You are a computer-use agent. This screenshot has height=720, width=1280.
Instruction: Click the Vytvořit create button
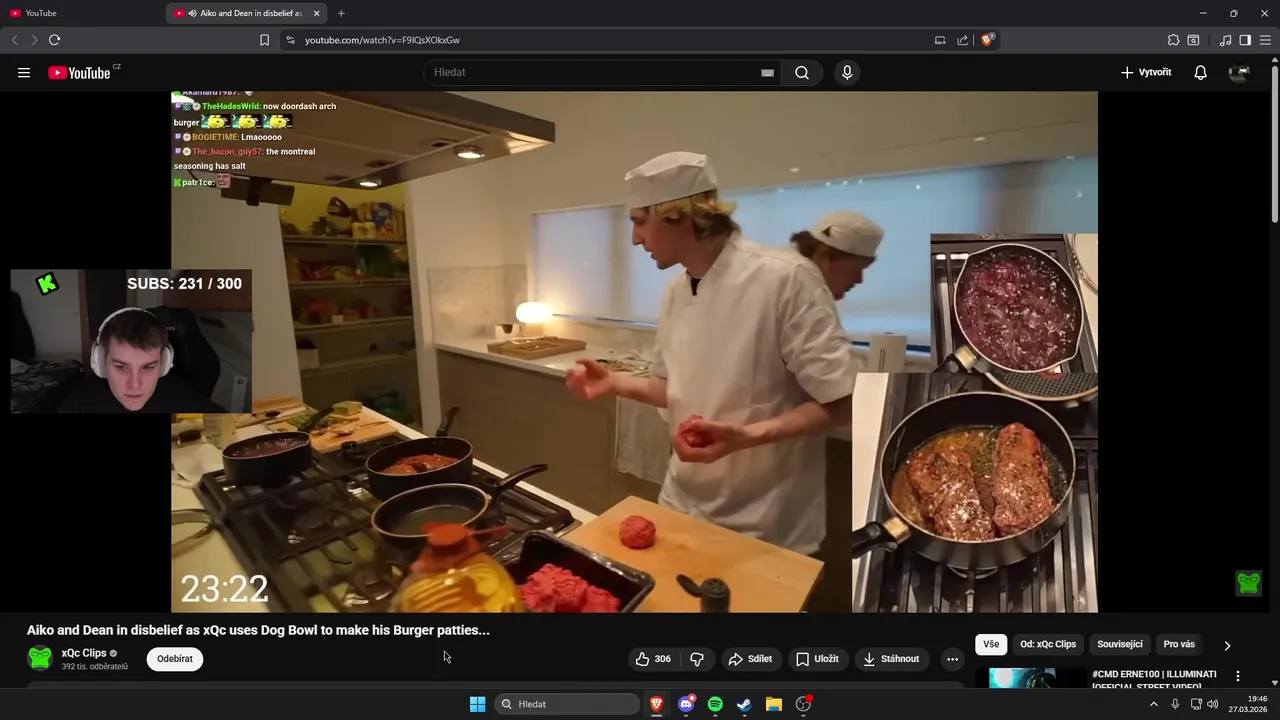click(1146, 72)
